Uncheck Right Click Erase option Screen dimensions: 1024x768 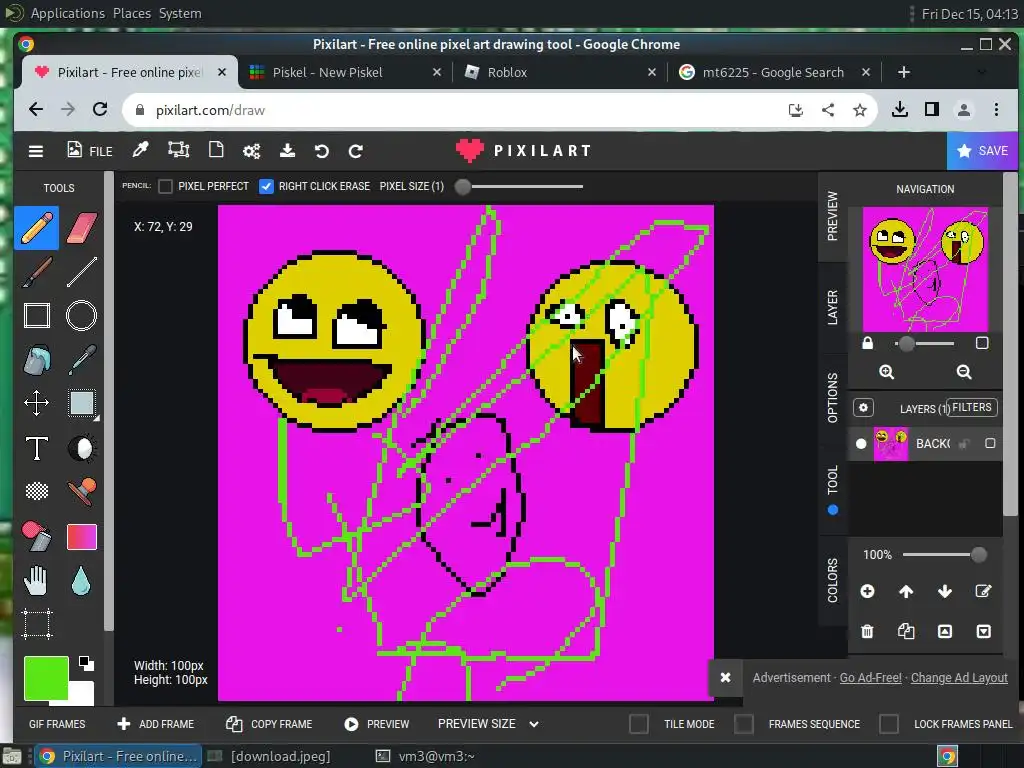pos(266,187)
